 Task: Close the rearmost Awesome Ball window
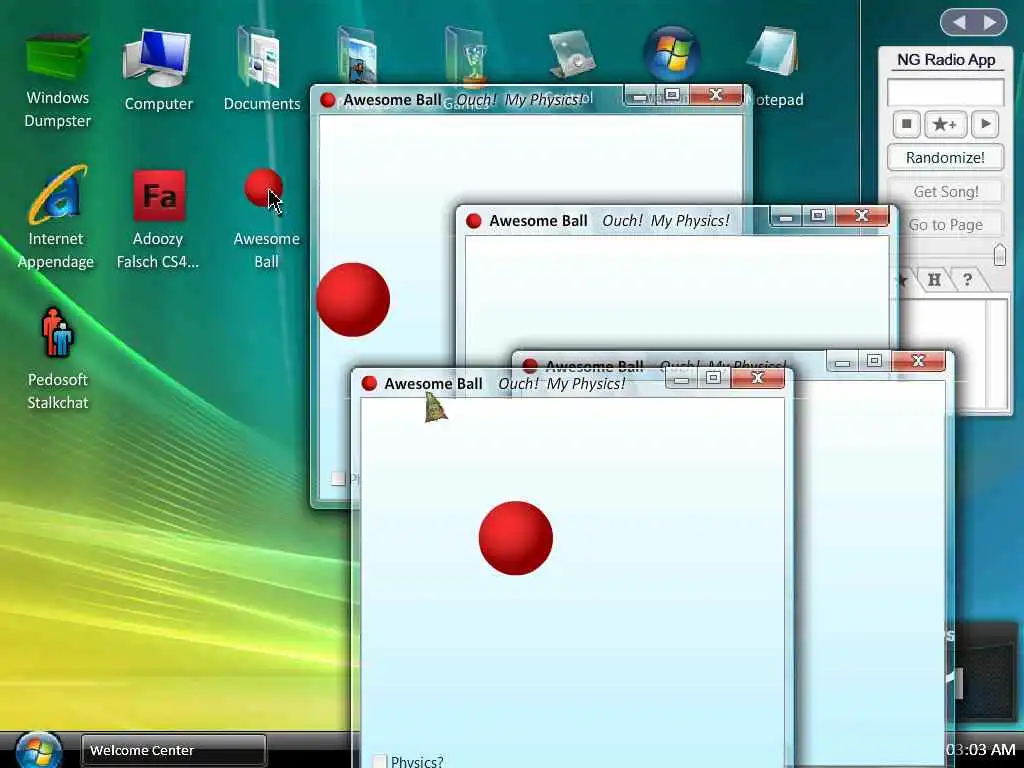[x=716, y=95]
